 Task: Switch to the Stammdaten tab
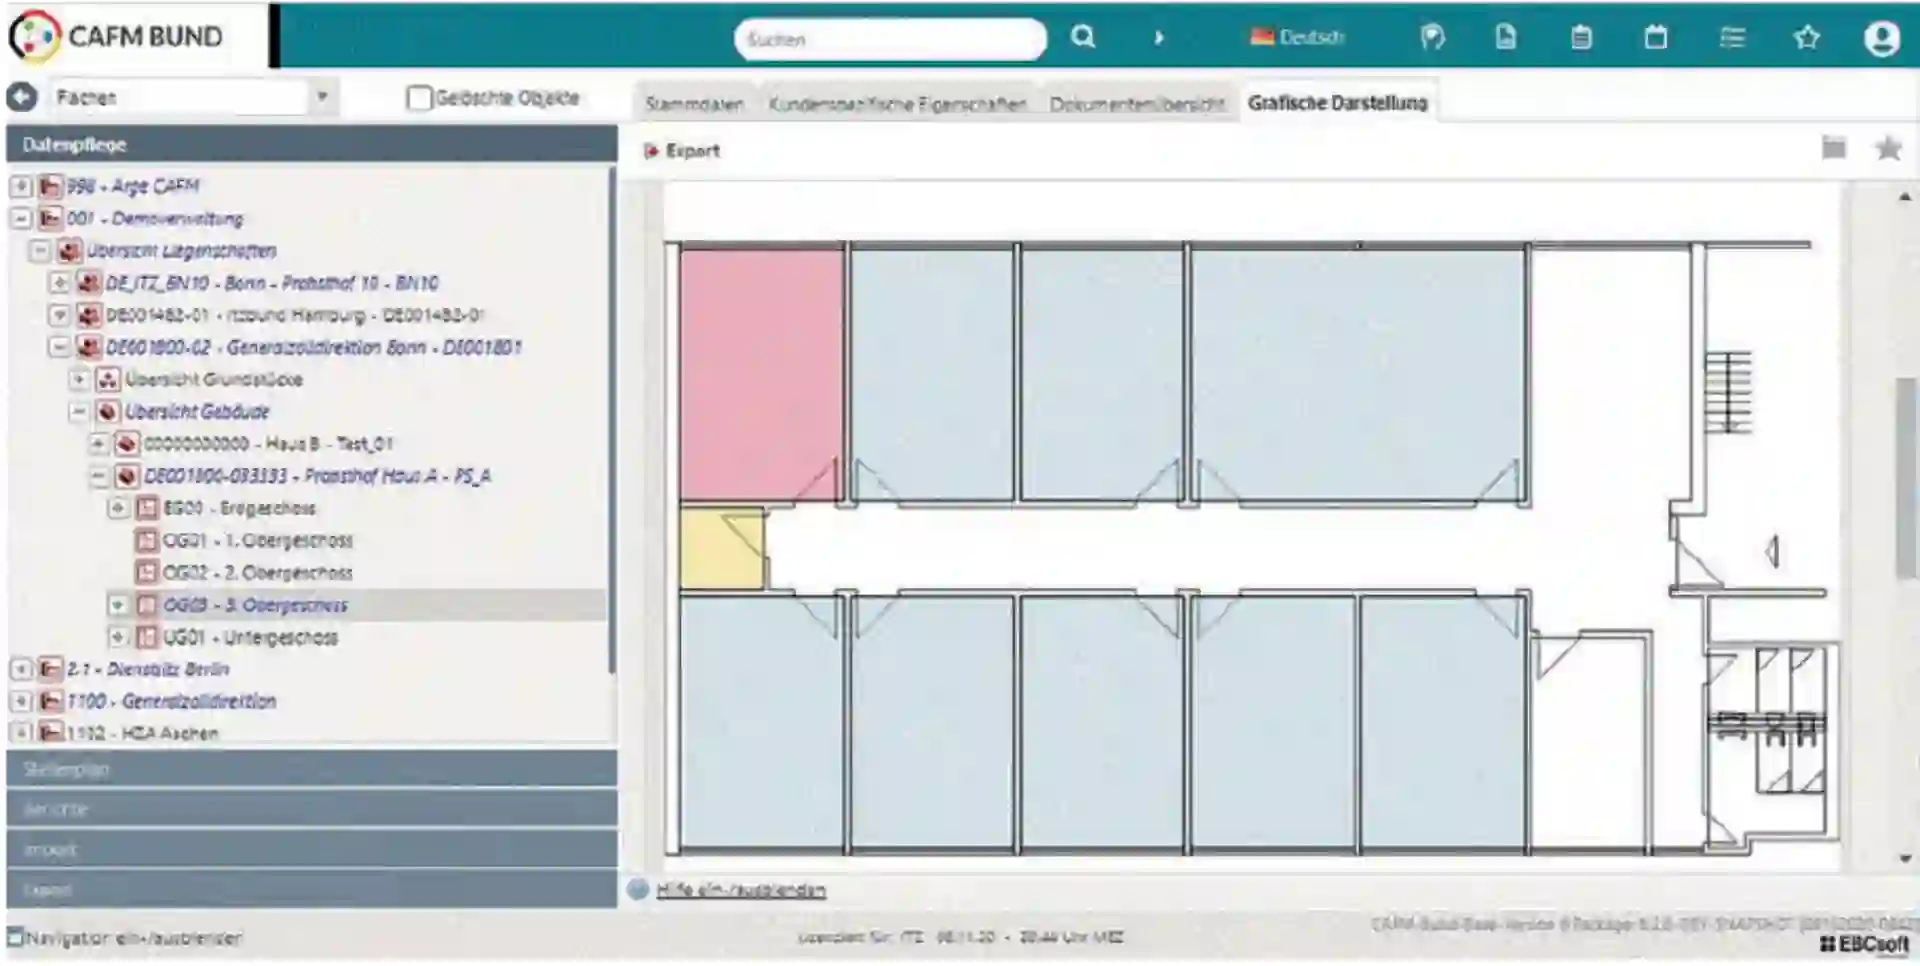click(694, 104)
